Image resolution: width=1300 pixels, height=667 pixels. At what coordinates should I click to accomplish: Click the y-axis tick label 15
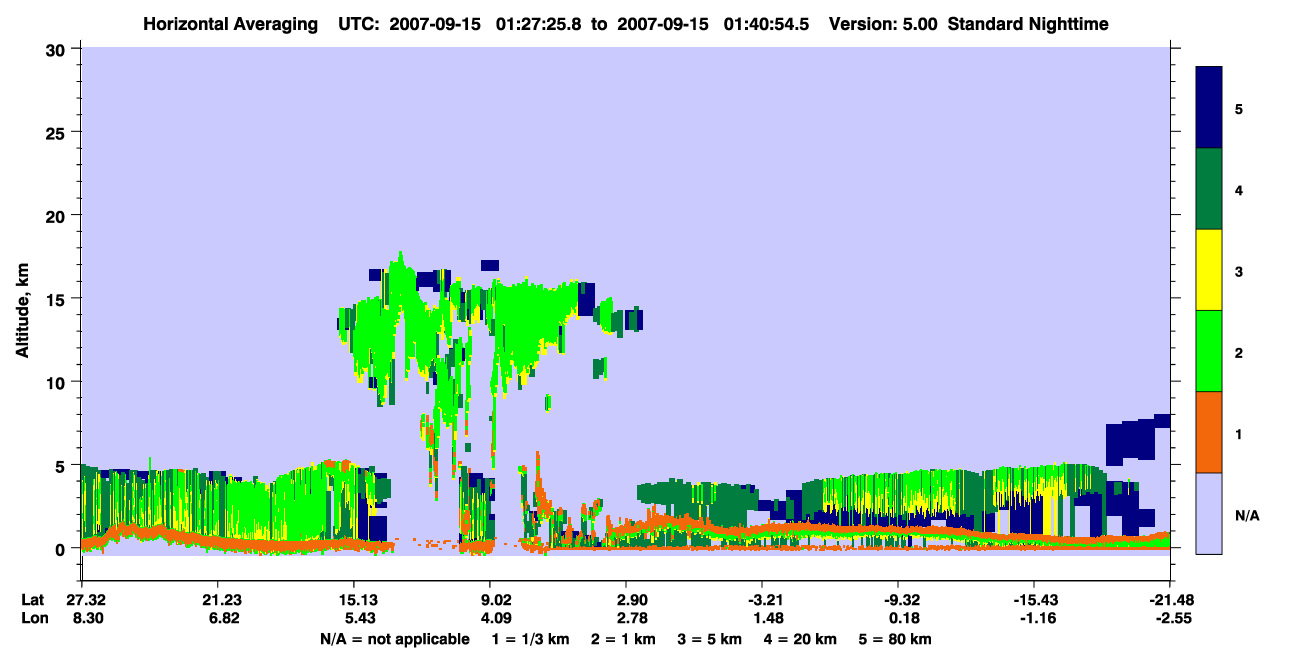click(x=56, y=299)
